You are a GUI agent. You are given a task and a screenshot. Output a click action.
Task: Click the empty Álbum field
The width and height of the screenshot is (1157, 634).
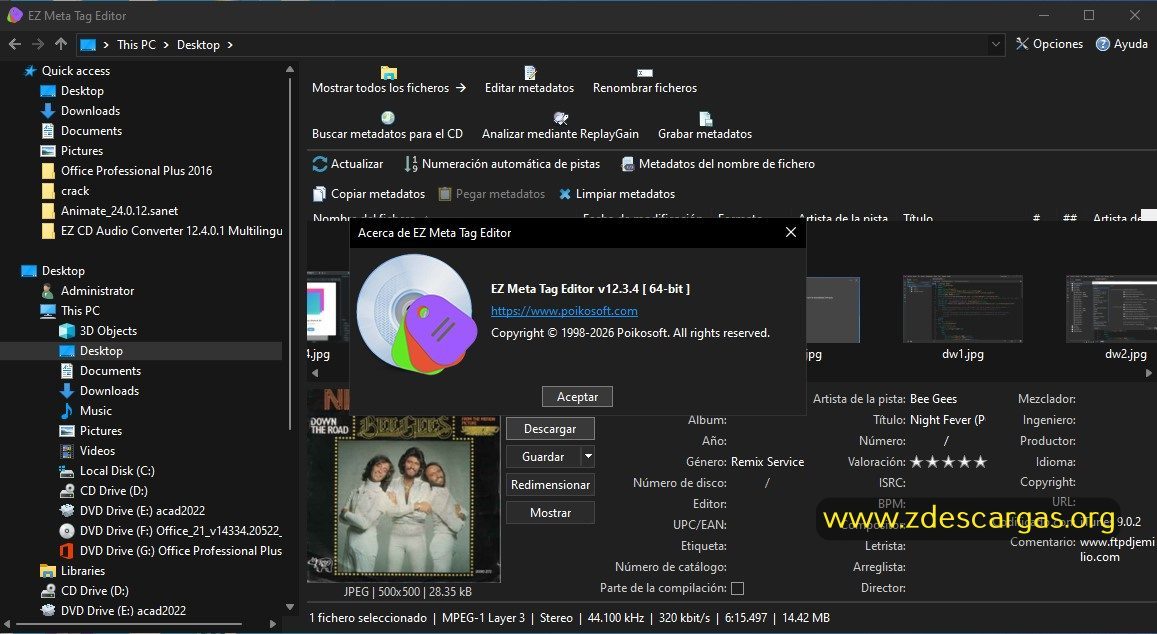(767, 420)
